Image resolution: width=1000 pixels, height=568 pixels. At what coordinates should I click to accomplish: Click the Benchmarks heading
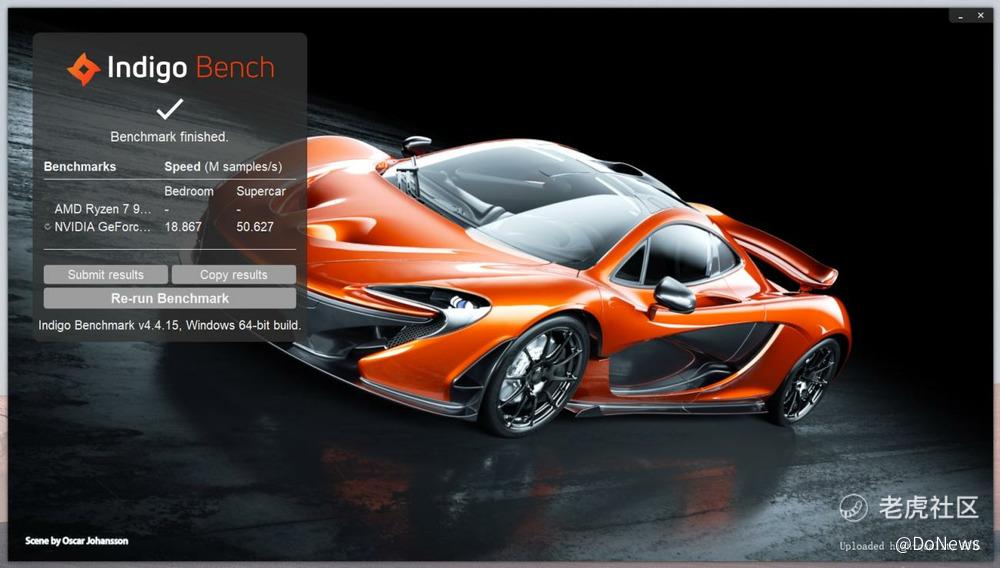pos(80,167)
